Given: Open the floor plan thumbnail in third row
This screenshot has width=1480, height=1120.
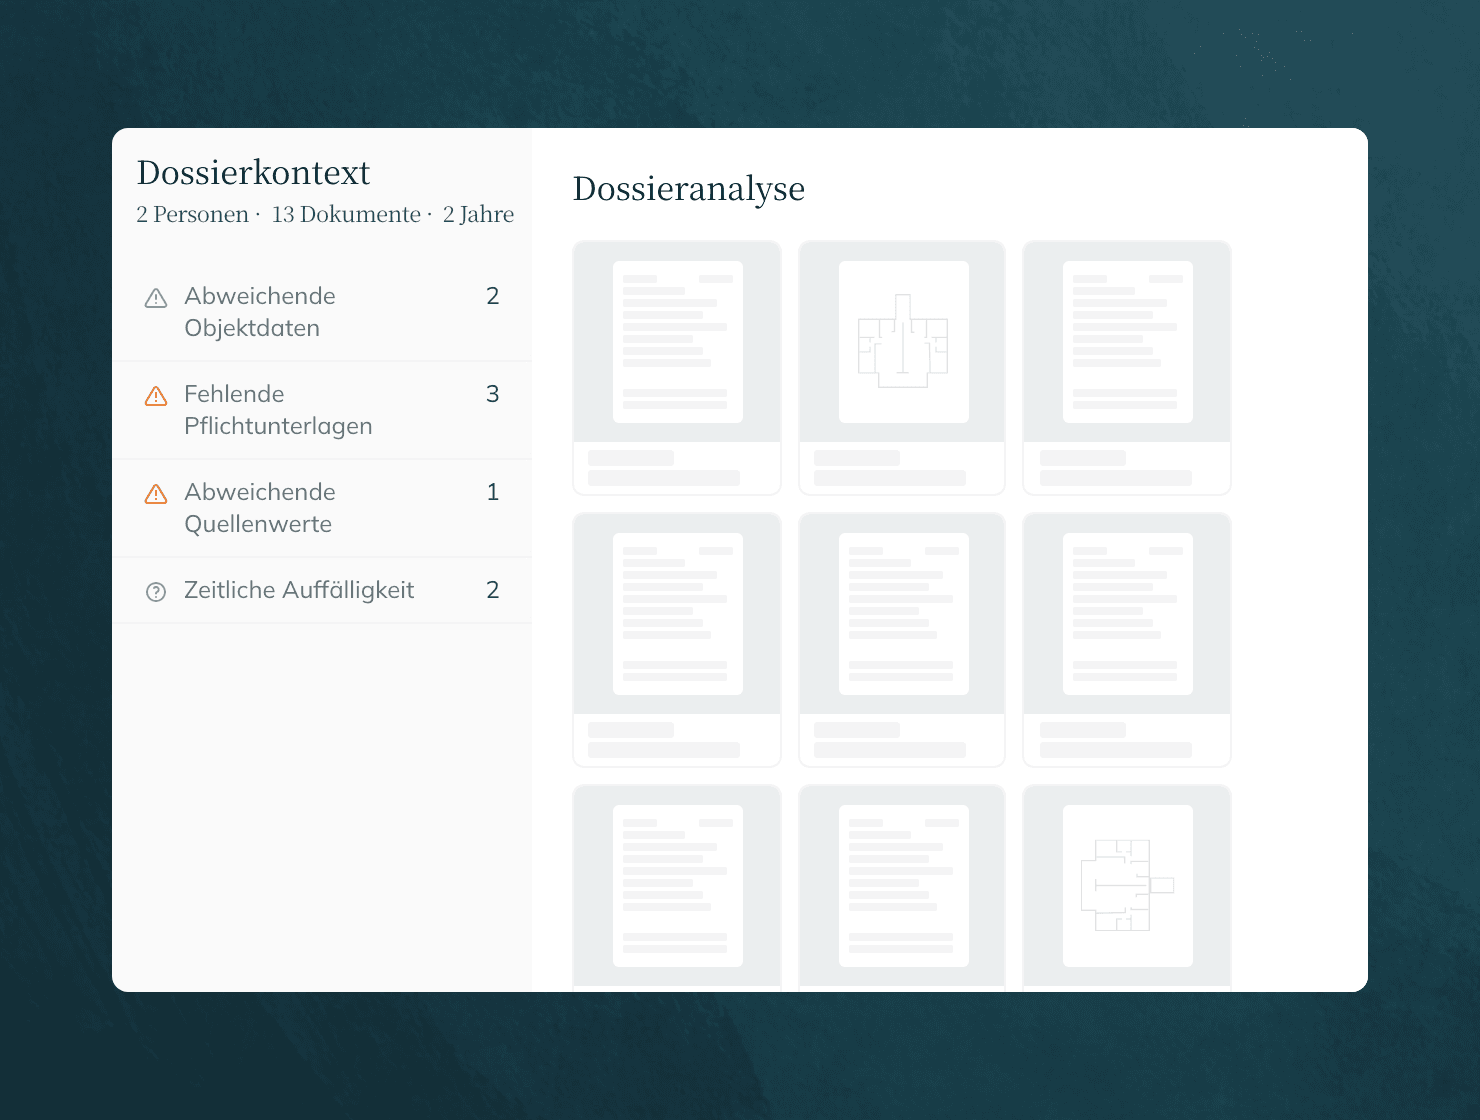Looking at the screenshot, I should (x=1127, y=888).
